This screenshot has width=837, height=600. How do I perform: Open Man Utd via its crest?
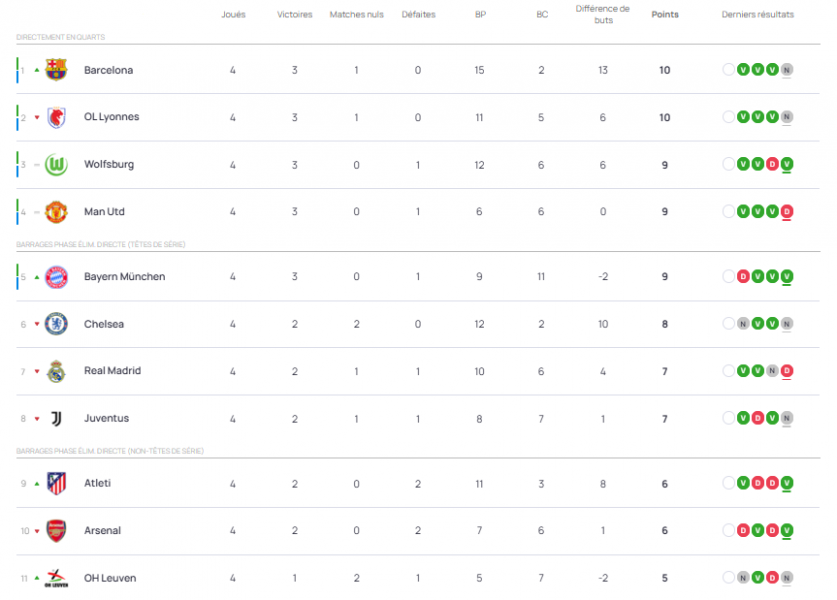58,211
